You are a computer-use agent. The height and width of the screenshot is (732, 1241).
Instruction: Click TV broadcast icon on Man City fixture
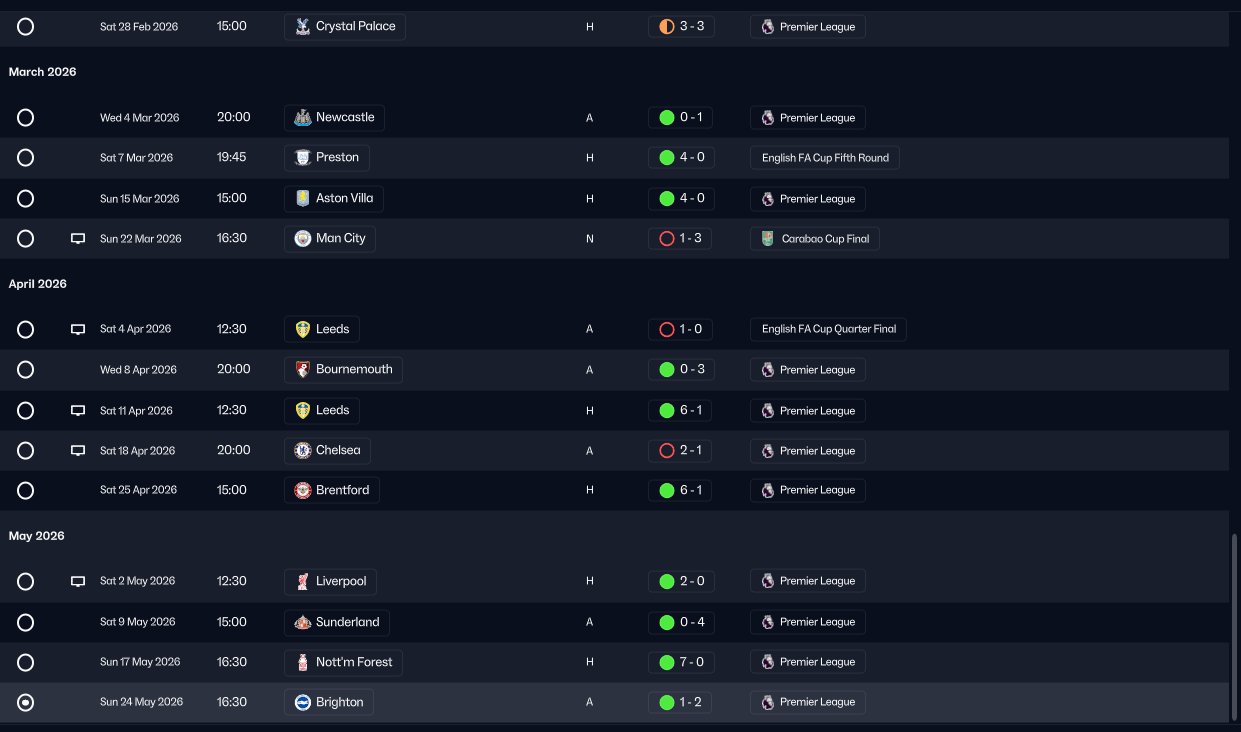pyautogui.click(x=78, y=239)
